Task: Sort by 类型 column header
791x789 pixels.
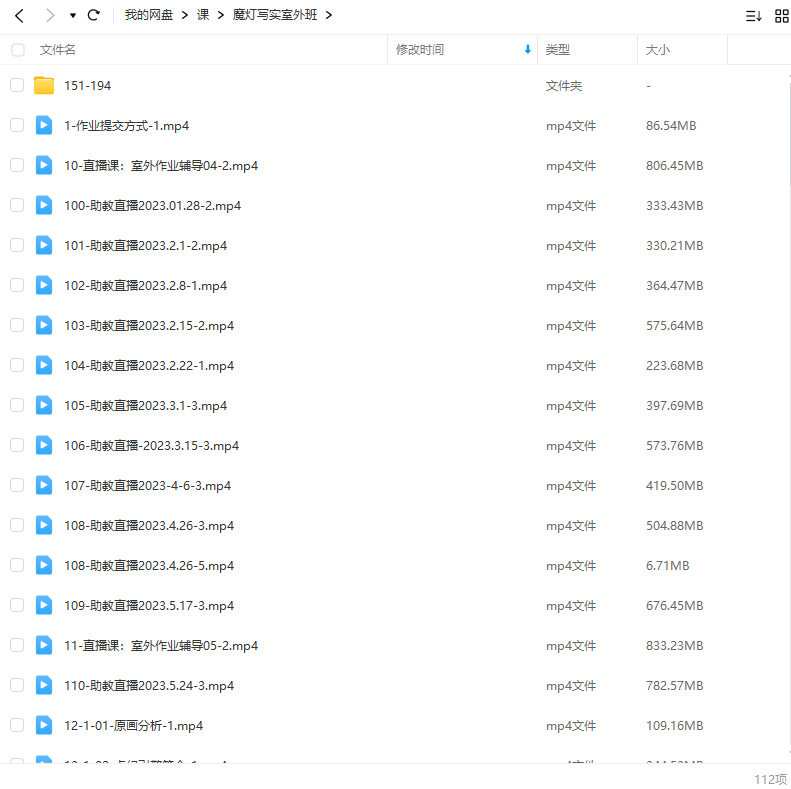Action: pyautogui.click(x=557, y=50)
